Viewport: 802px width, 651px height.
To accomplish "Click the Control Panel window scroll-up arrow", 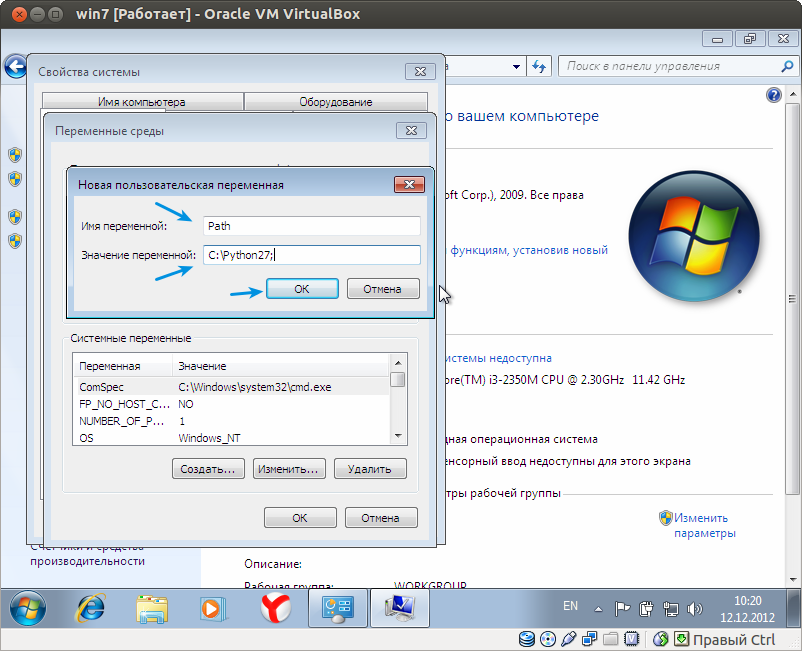I will [793, 95].
